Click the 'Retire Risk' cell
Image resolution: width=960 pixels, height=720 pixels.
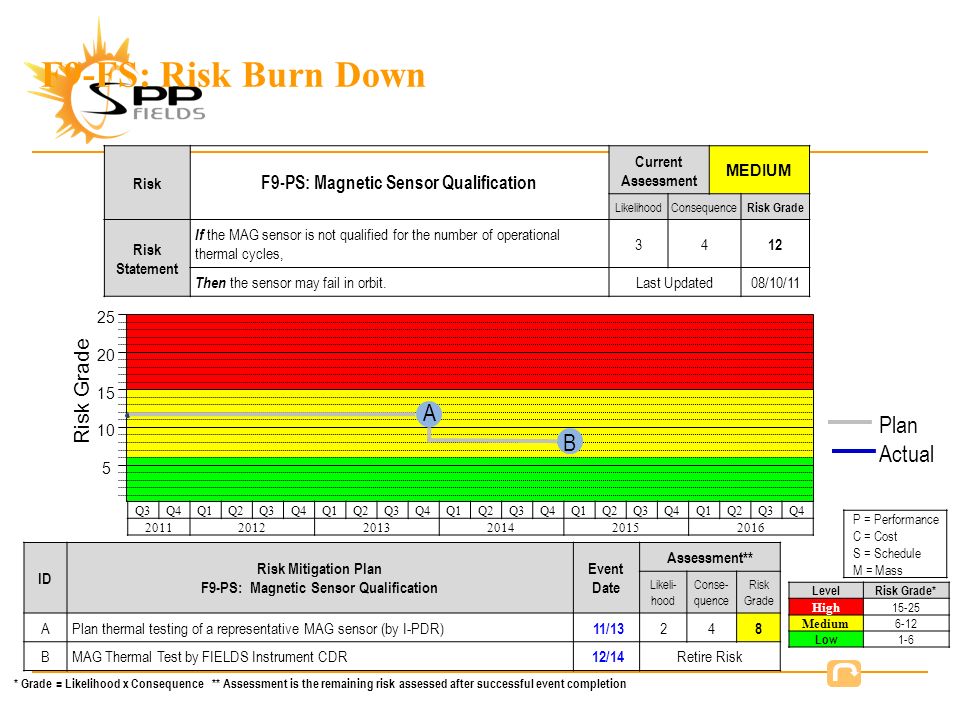(x=710, y=657)
